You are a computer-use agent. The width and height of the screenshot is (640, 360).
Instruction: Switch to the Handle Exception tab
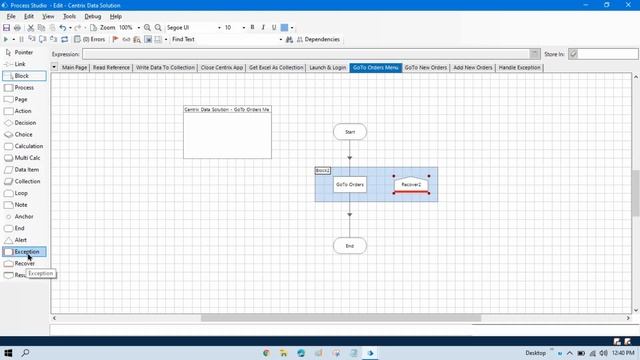point(520,68)
